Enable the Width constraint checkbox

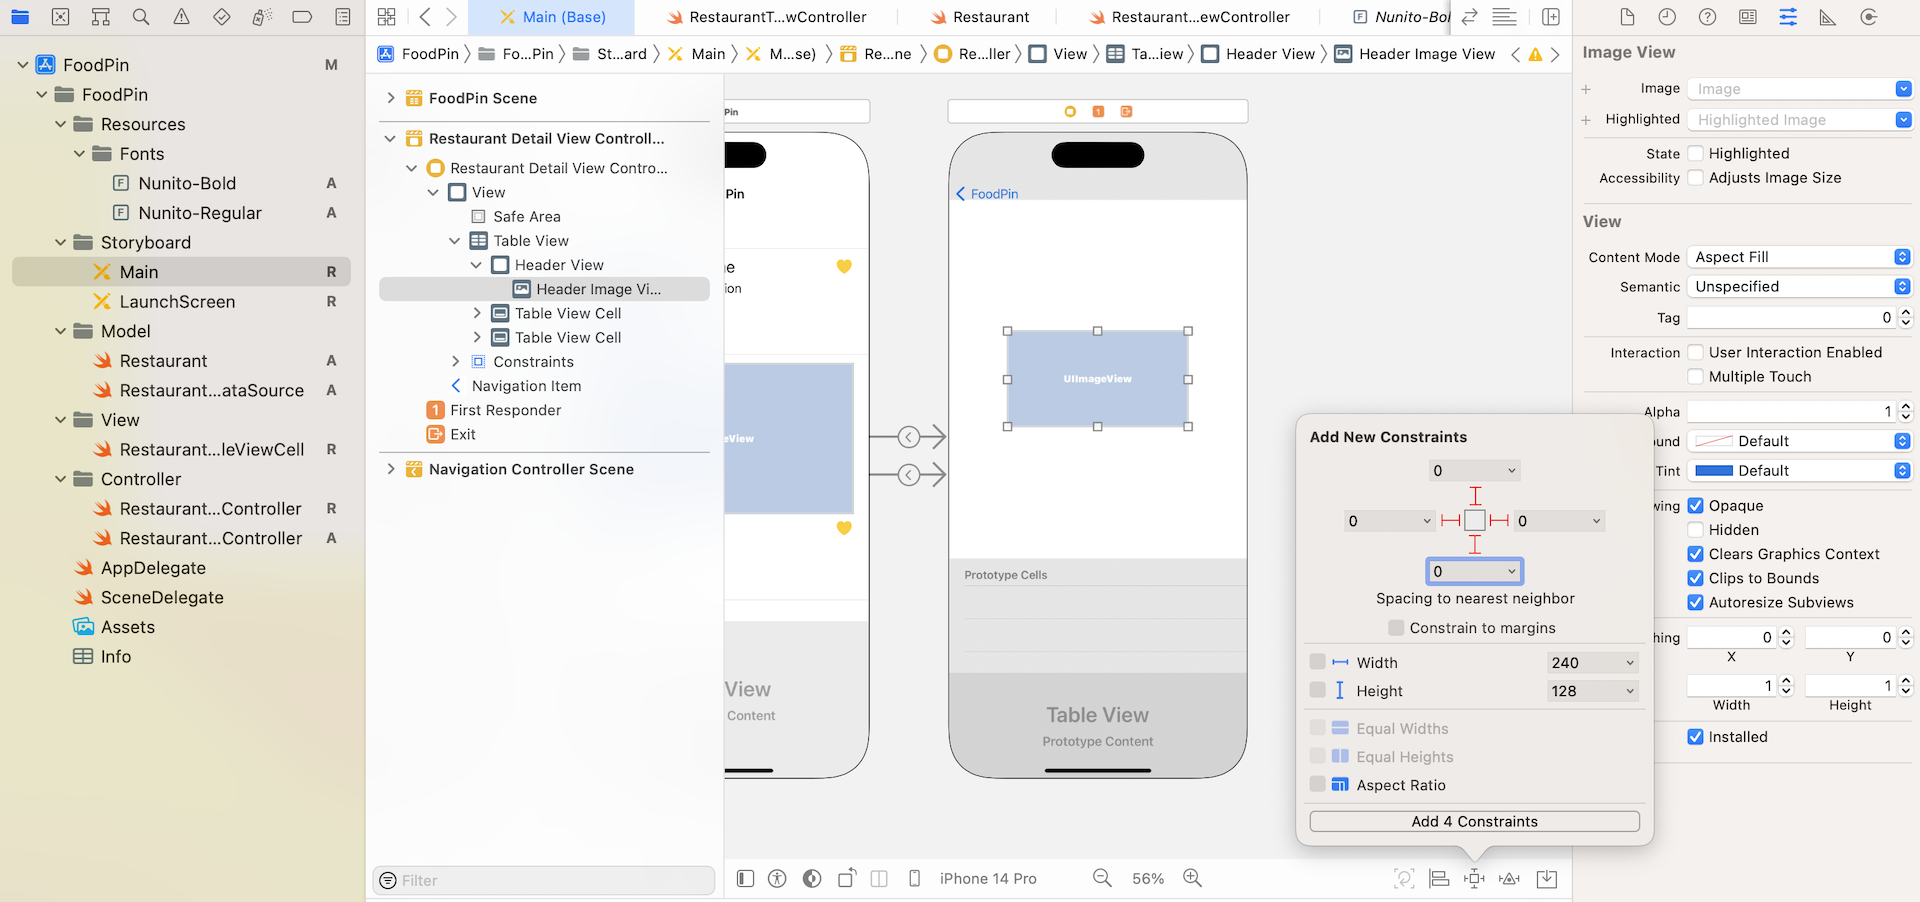1317,661
